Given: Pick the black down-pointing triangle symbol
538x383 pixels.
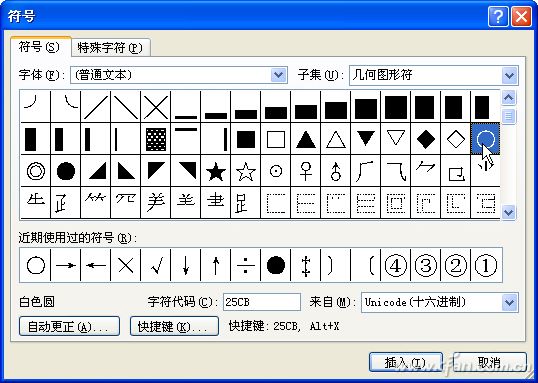Looking at the screenshot, I should point(366,139).
